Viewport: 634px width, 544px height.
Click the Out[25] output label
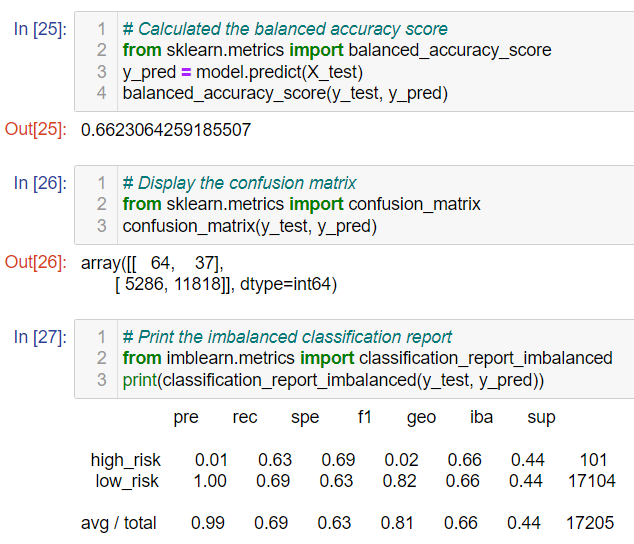click(36, 129)
